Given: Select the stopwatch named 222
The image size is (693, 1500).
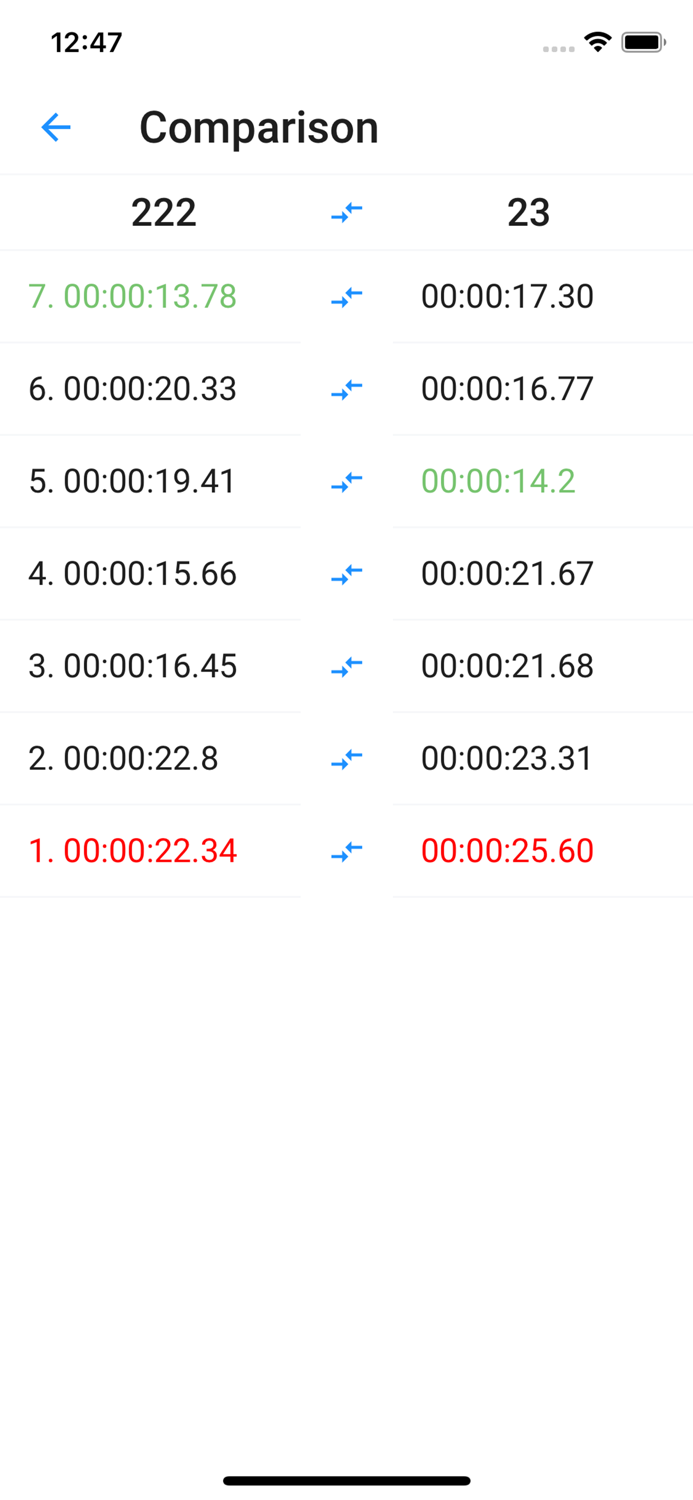Looking at the screenshot, I should click(164, 212).
